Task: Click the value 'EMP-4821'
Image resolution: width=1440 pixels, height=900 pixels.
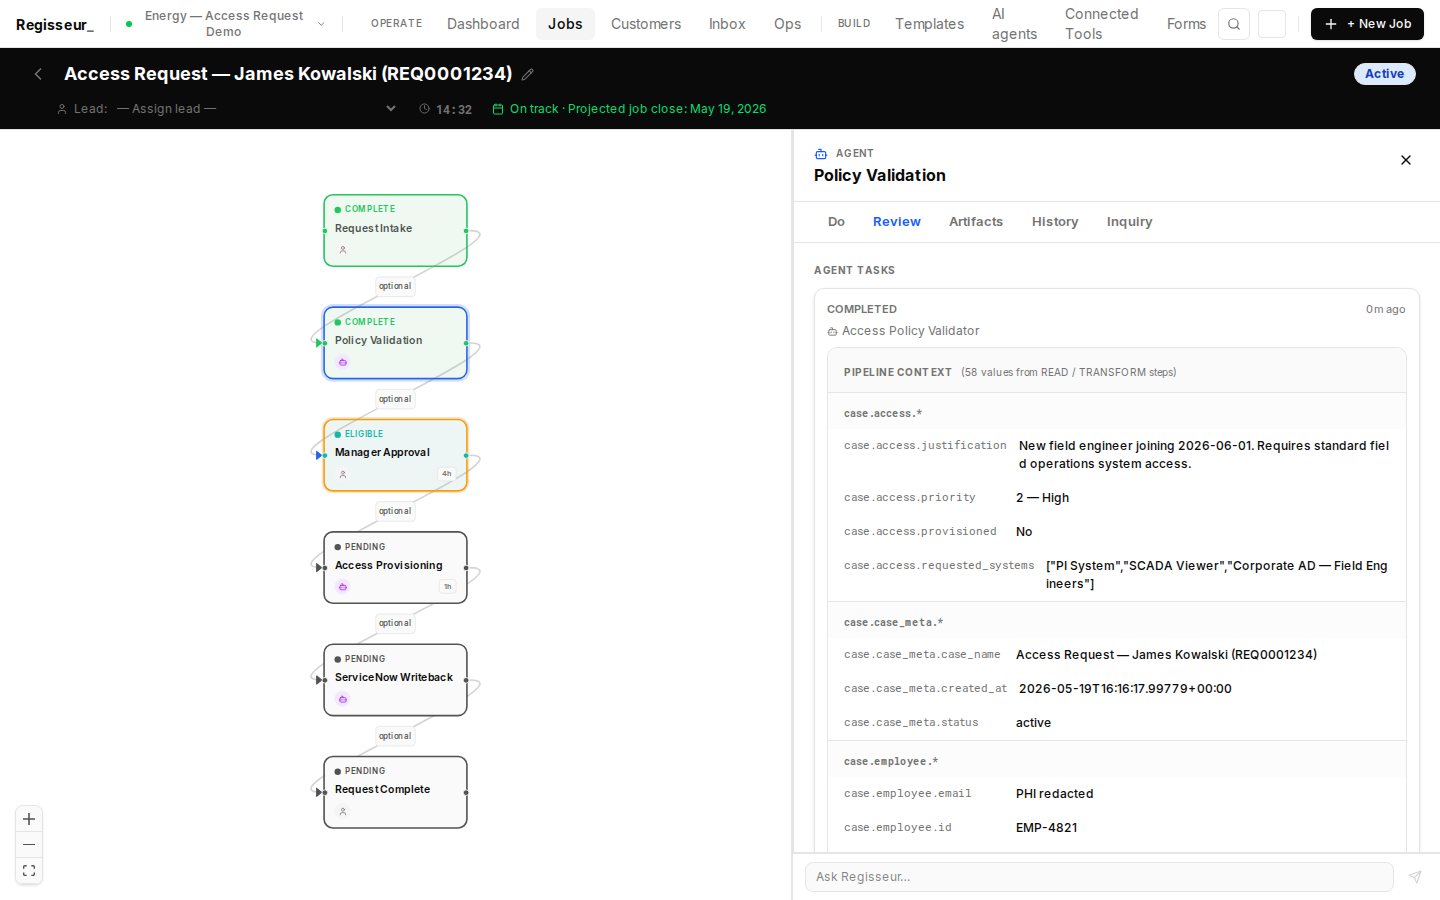Action: 1046,828
